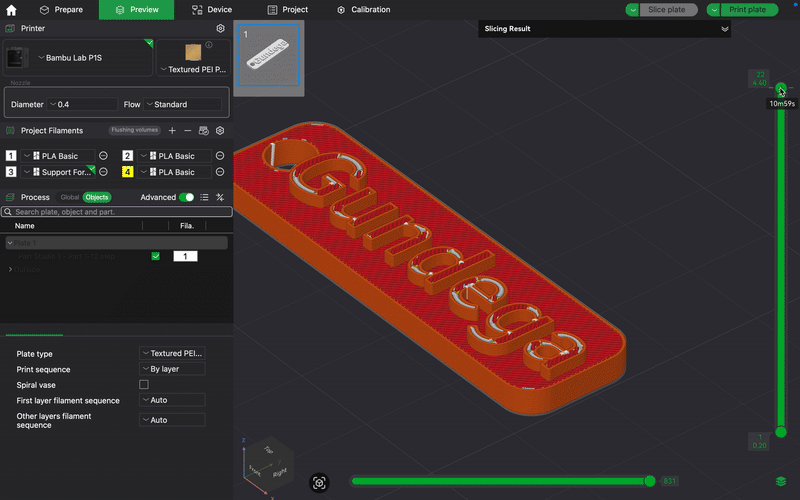This screenshot has height=500, width=800.
Task: Click the Slice plate button
Action: [668, 10]
